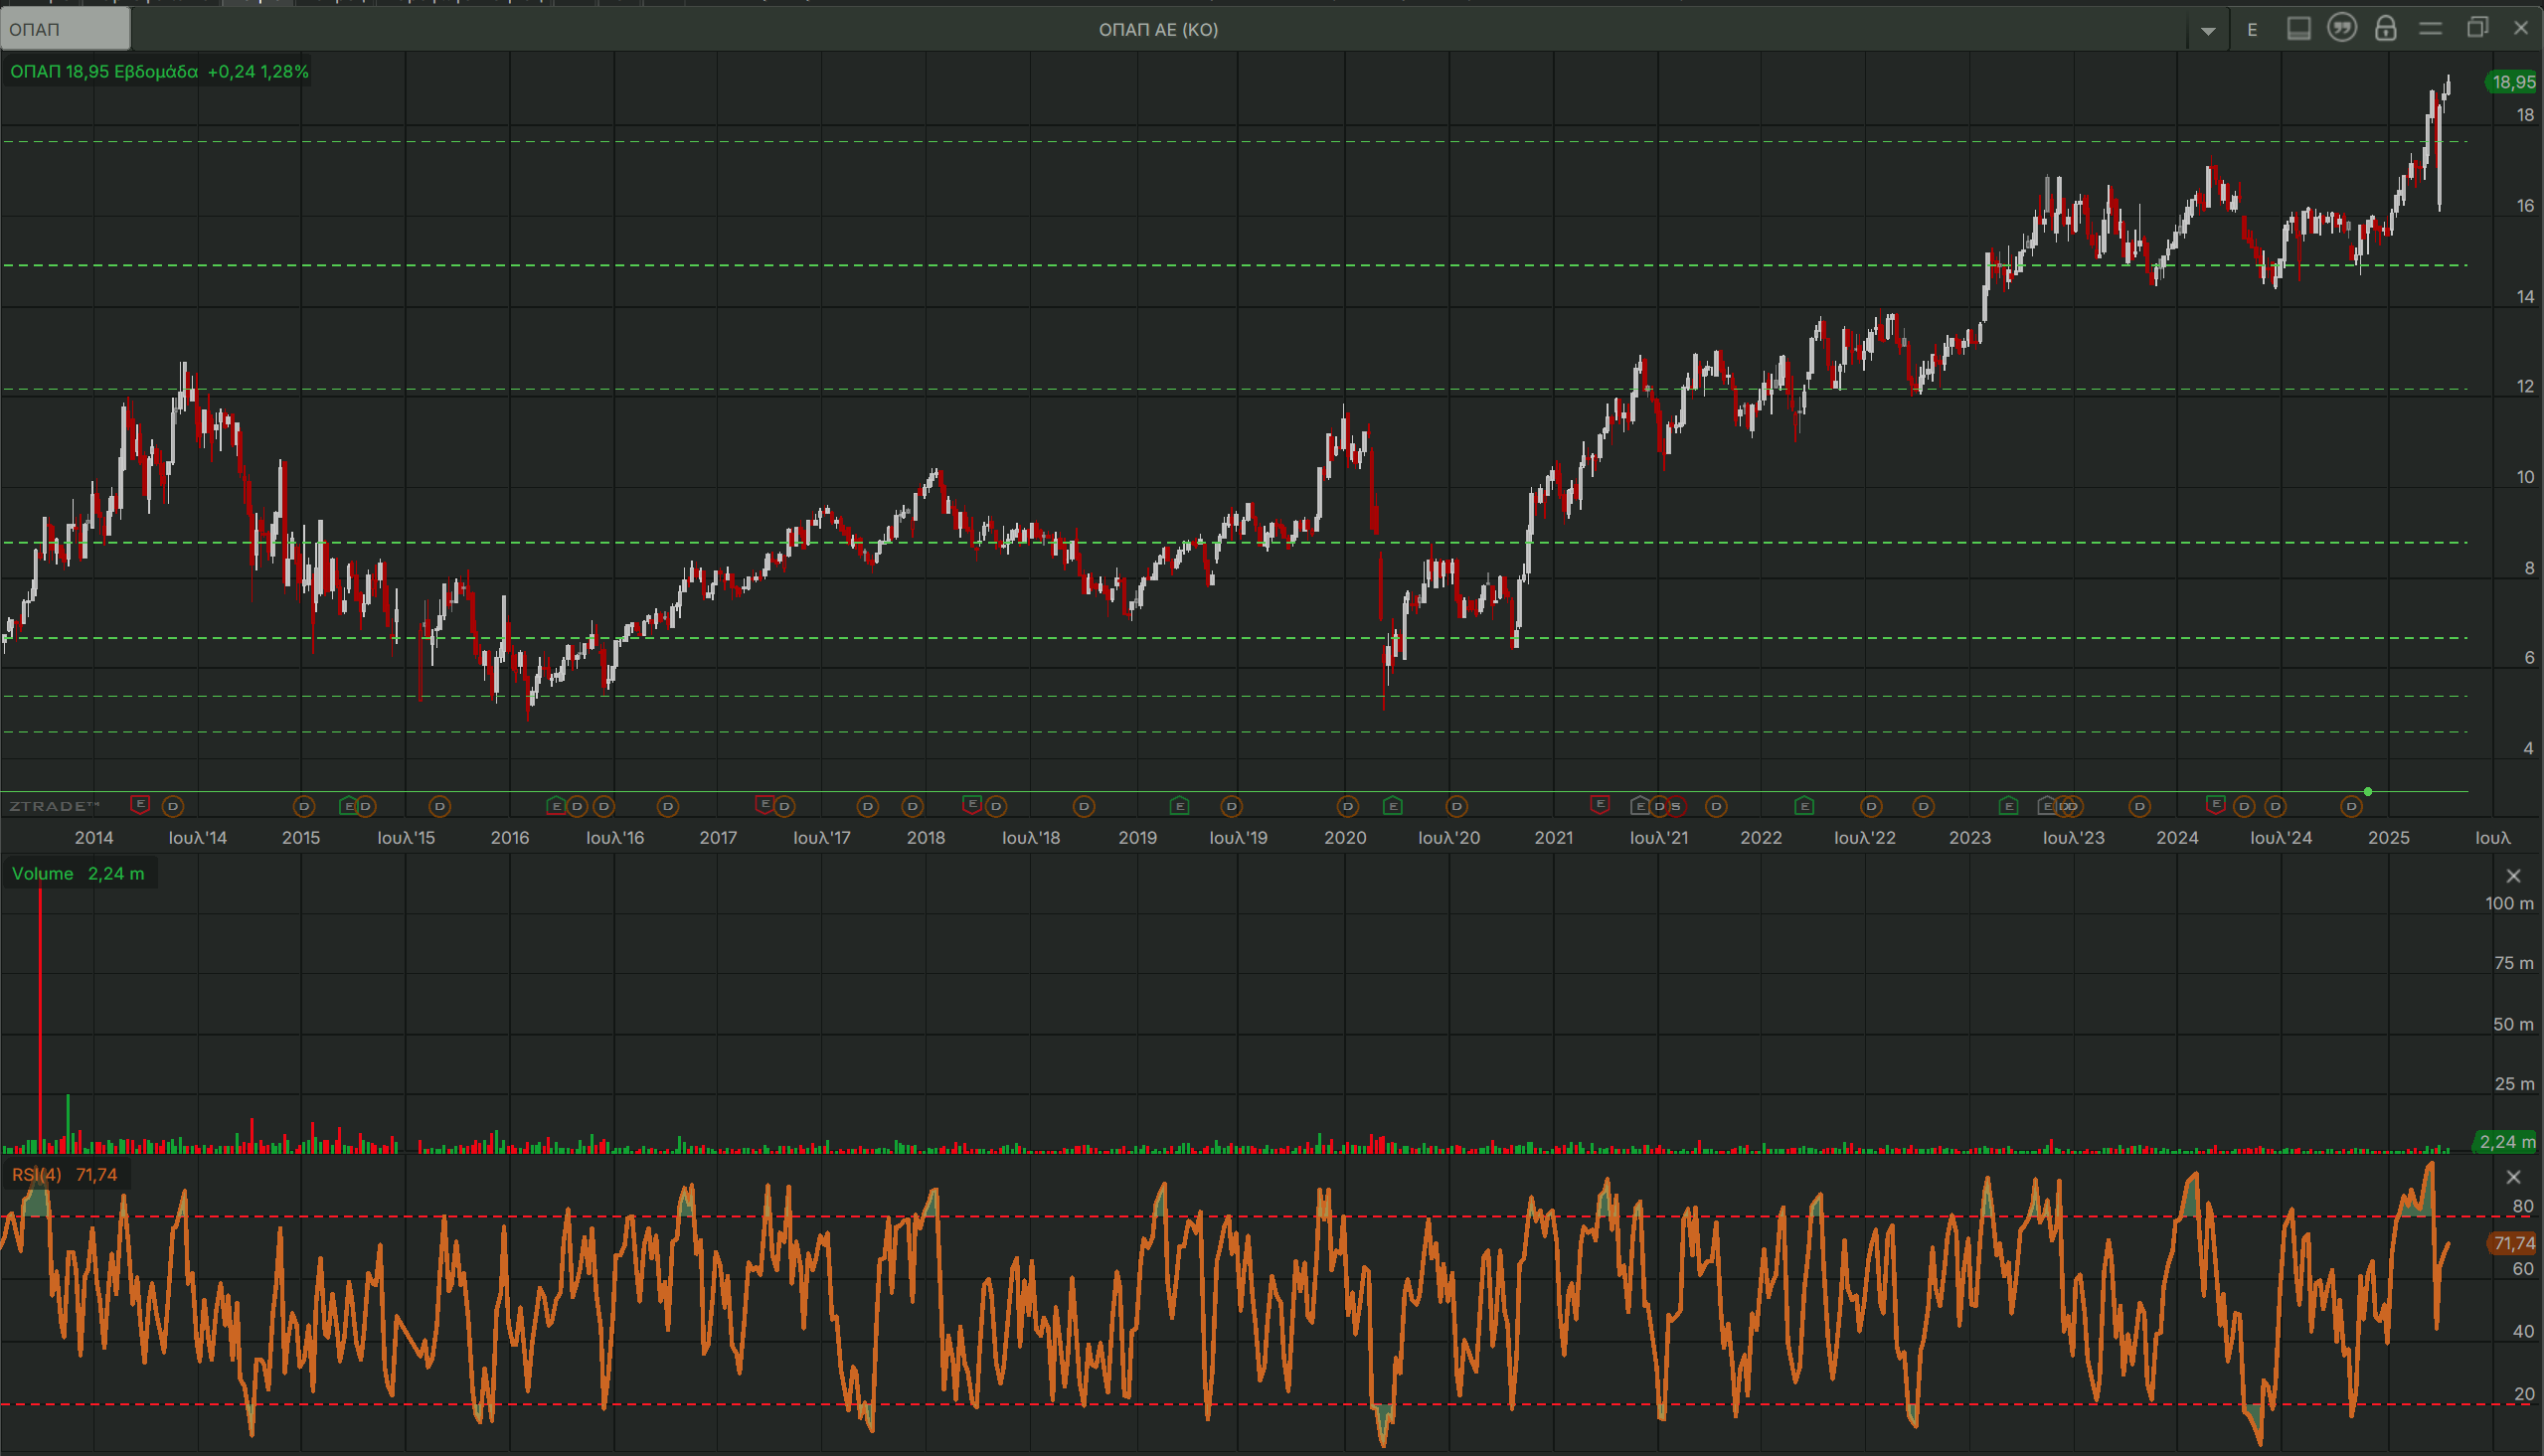This screenshot has width=2544, height=1456.
Task: Open the quotes bubble icon
Action: click(2342, 28)
